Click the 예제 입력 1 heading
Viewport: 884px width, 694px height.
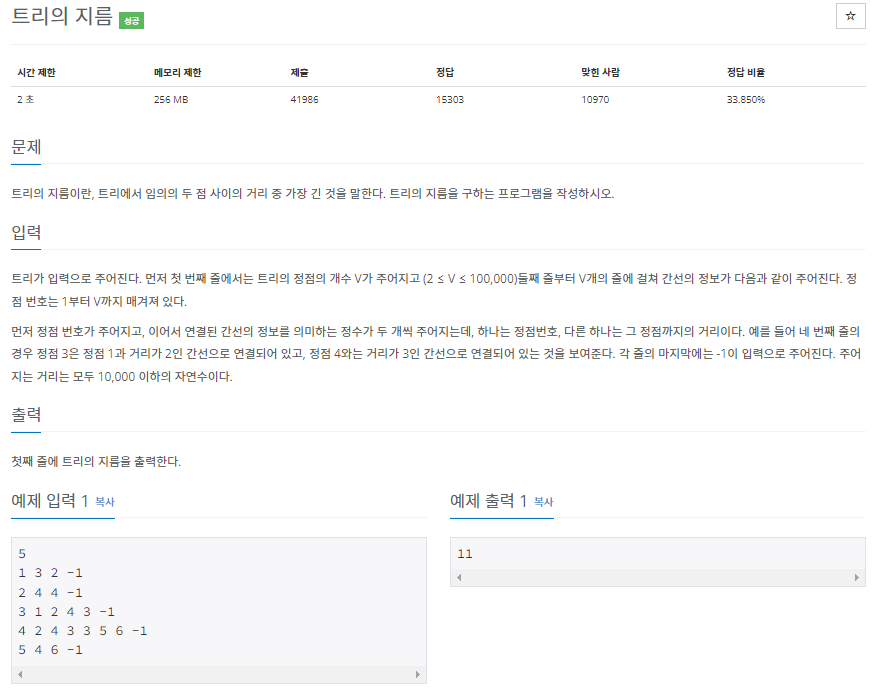click(x=50, y=501)
